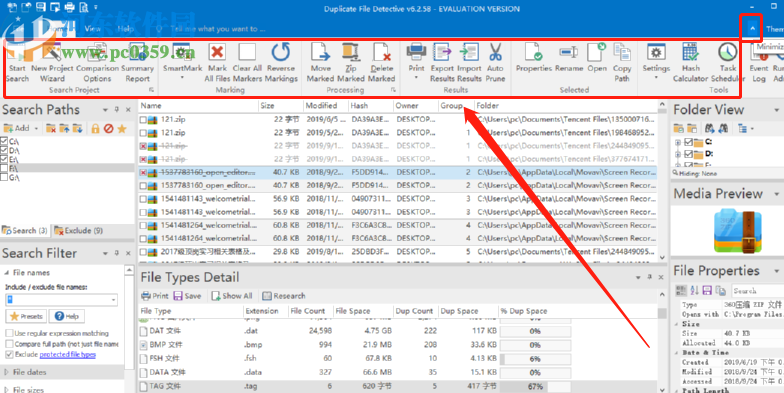Uncheck the C:\ search path

click(x=4, y=142)
